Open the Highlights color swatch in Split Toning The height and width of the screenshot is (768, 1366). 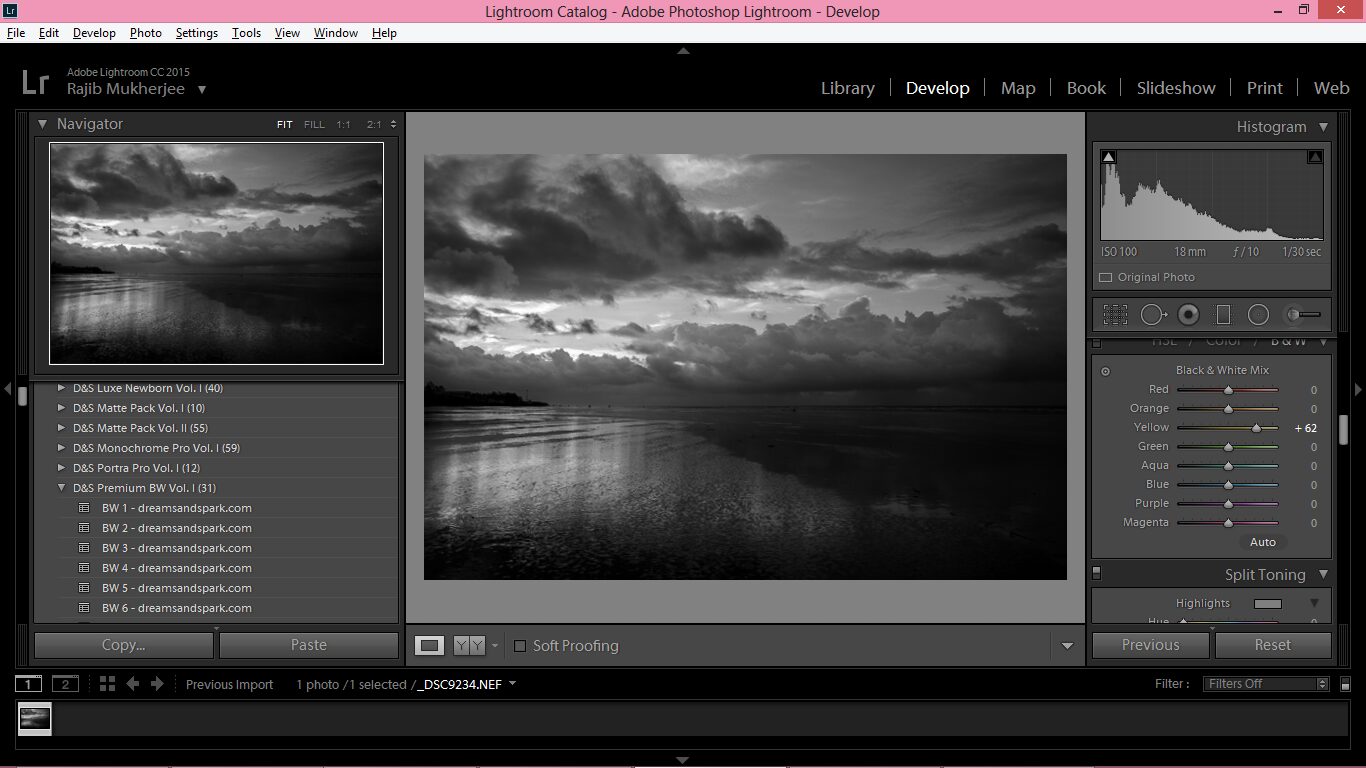point(1267,604)
